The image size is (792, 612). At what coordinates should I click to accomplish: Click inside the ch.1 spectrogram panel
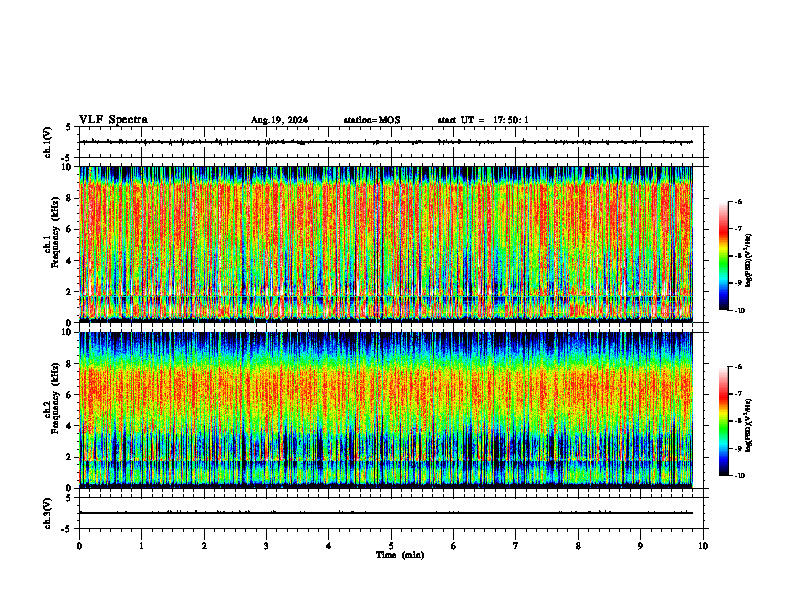(386, 244)
